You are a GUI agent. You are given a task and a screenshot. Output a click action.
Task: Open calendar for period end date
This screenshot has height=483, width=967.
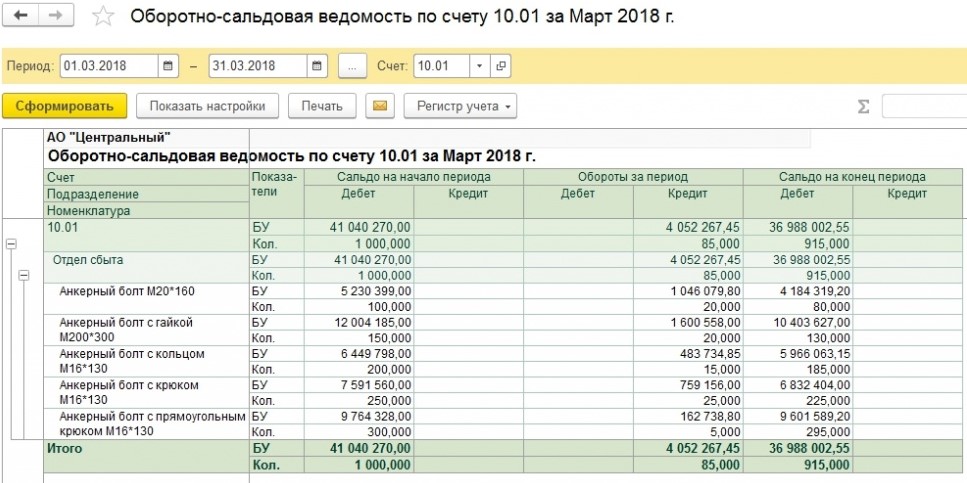tap(317, 66)
